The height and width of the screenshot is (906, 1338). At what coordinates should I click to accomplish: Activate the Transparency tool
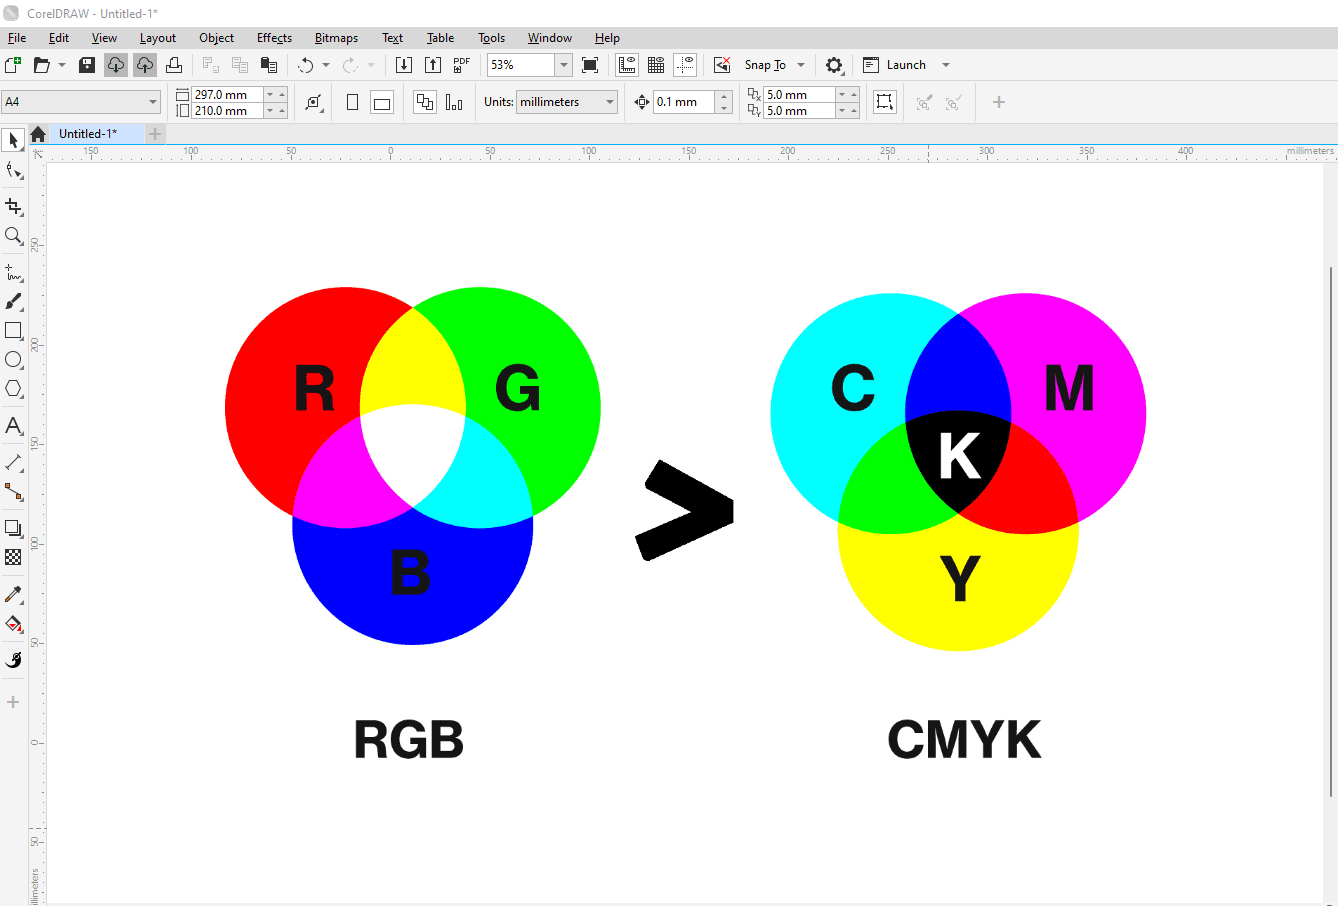click(x=13, y=557)
